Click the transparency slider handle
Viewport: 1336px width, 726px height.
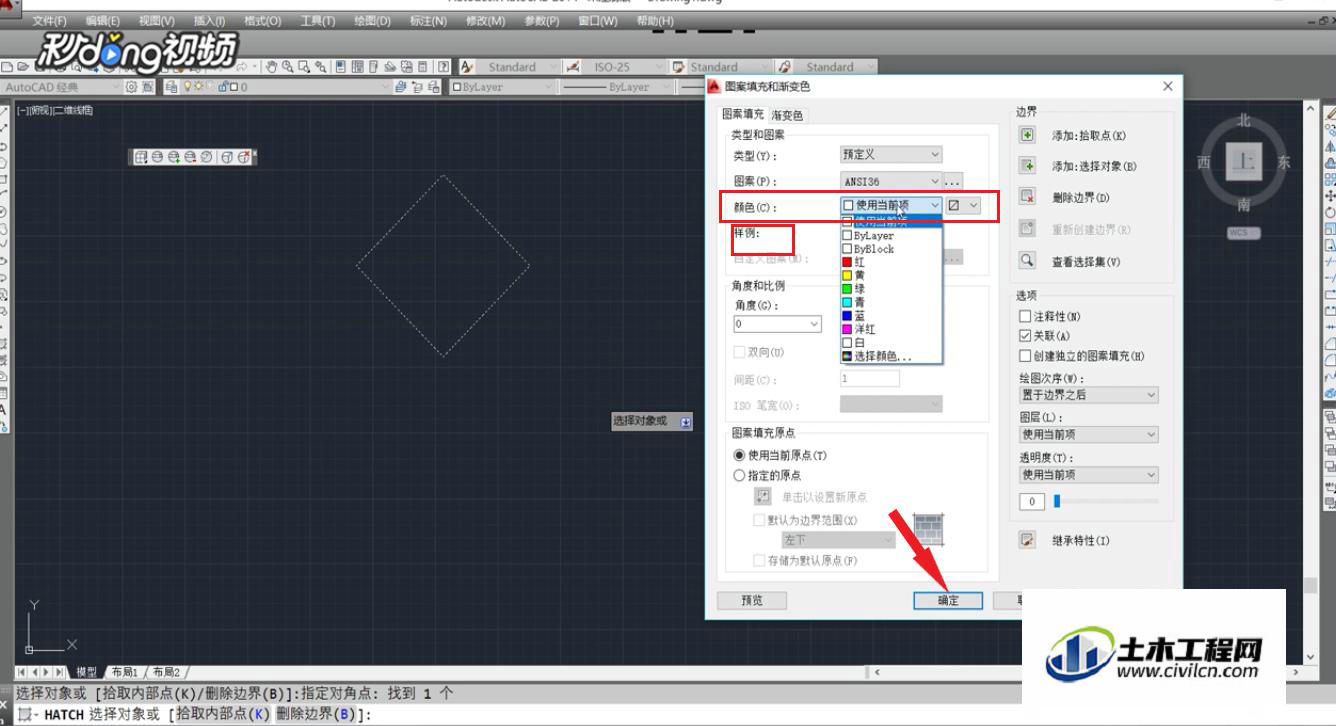[x=1057, y=500]
